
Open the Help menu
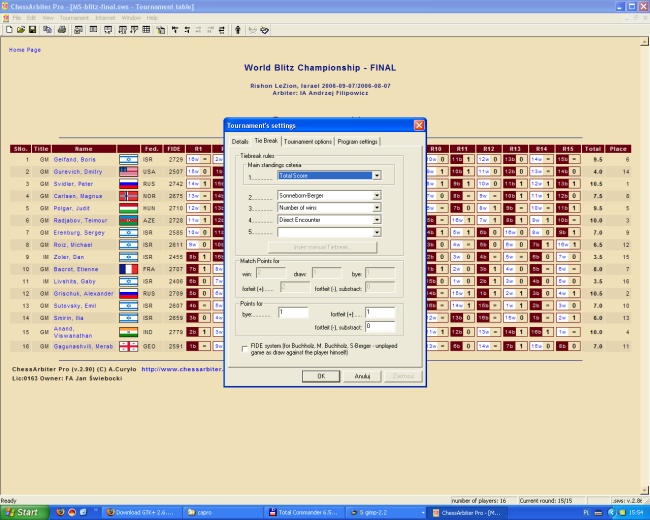pyautogui.click(x=152, y=18)
